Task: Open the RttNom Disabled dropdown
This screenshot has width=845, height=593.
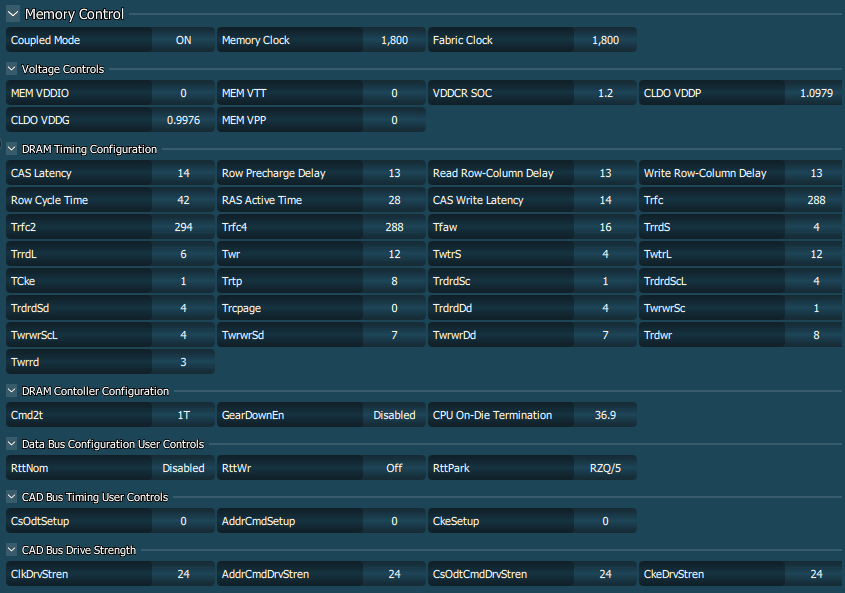Action: click(183, 468)
